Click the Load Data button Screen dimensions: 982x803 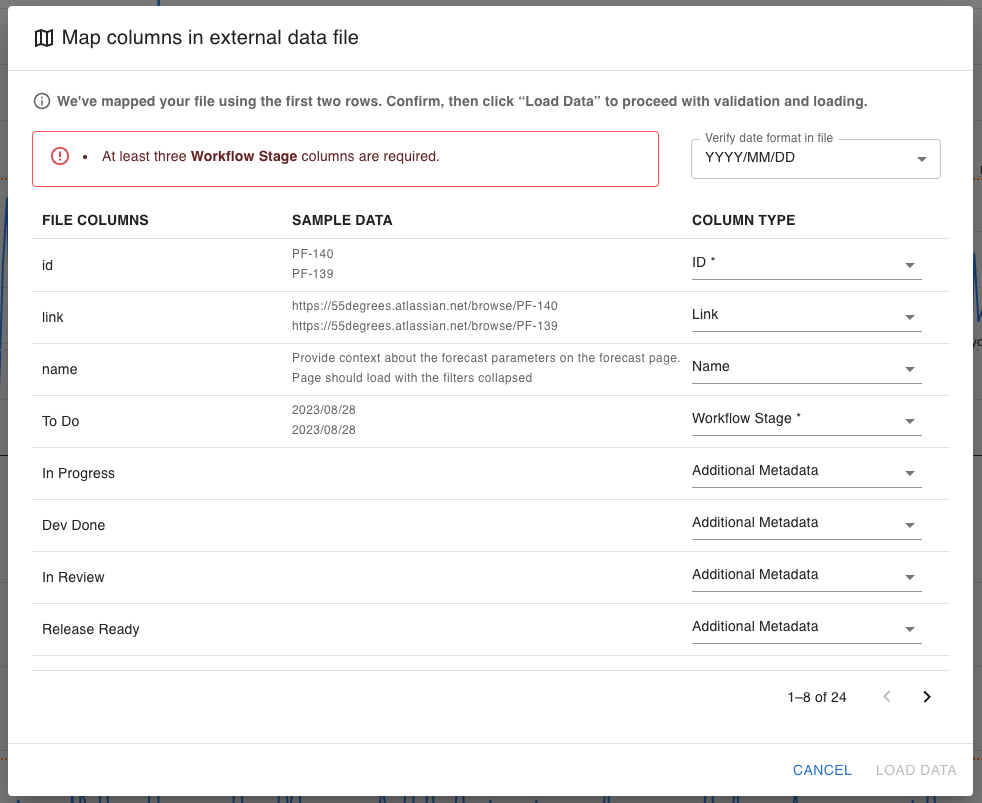click(x=916, y=770)
